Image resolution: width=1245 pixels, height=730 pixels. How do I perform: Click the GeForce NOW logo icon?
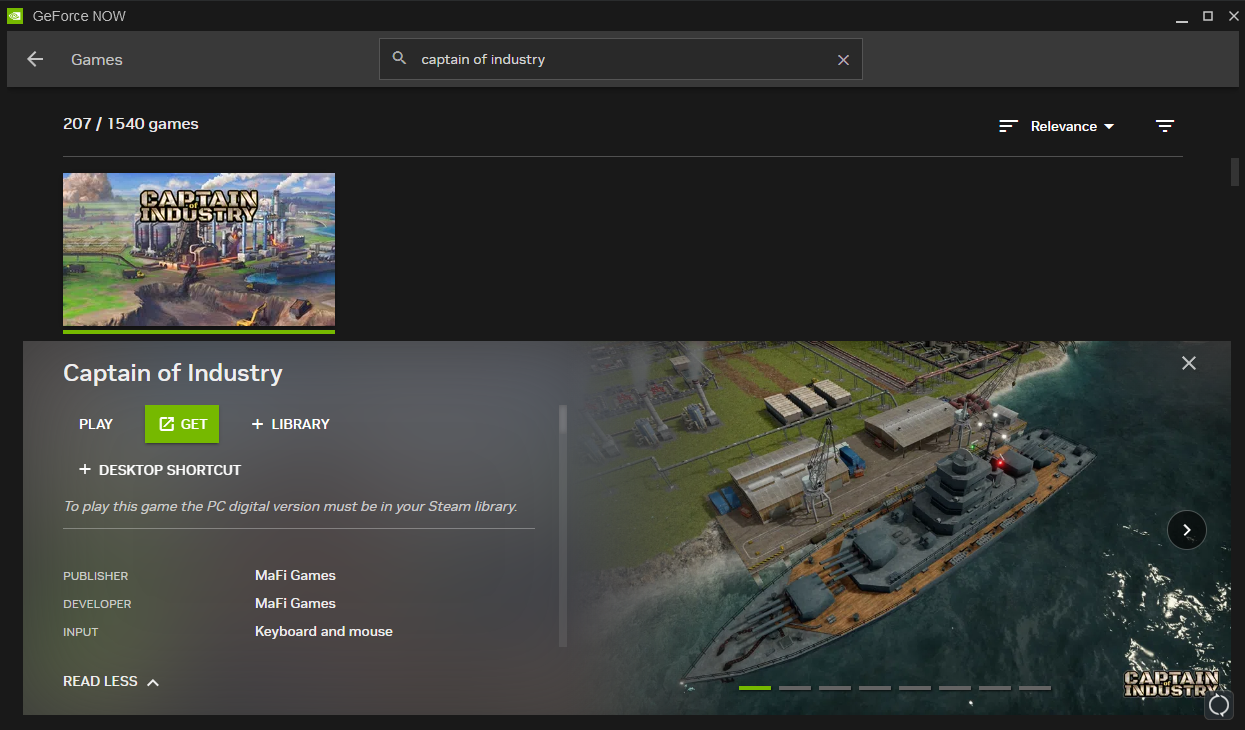tap(15, 16)
